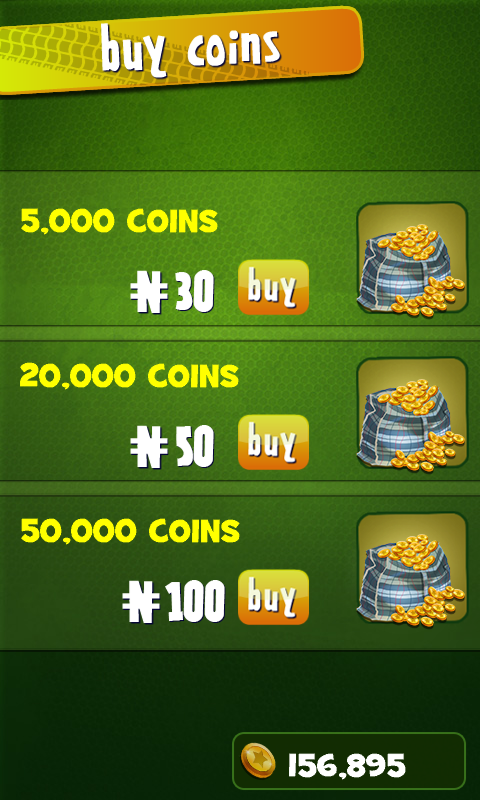Click the ₦50 price text
This screenshot has width=480, height=800.
[x=172, y=447]
